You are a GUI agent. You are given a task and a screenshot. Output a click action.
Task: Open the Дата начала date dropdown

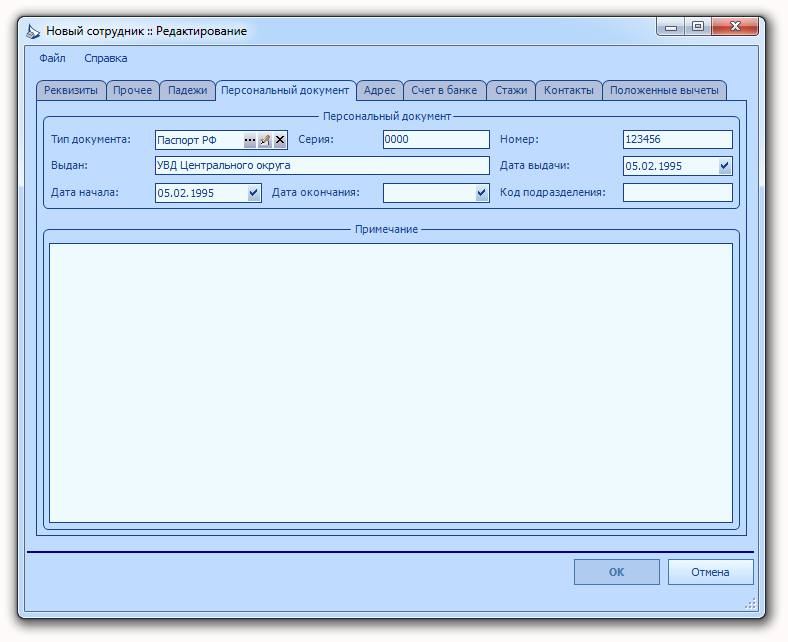click(x=253, y=193)
